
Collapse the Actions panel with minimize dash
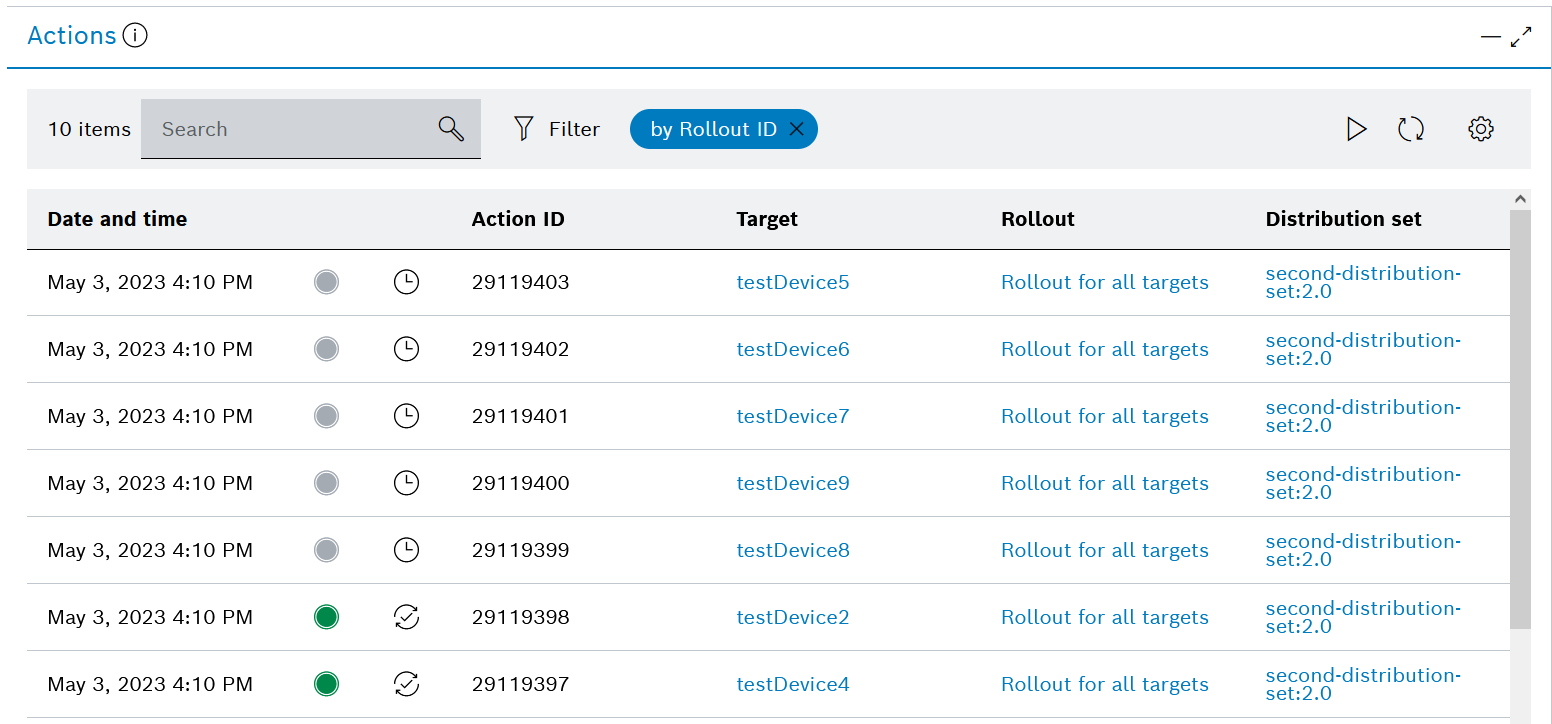[x=1490, y=37]
